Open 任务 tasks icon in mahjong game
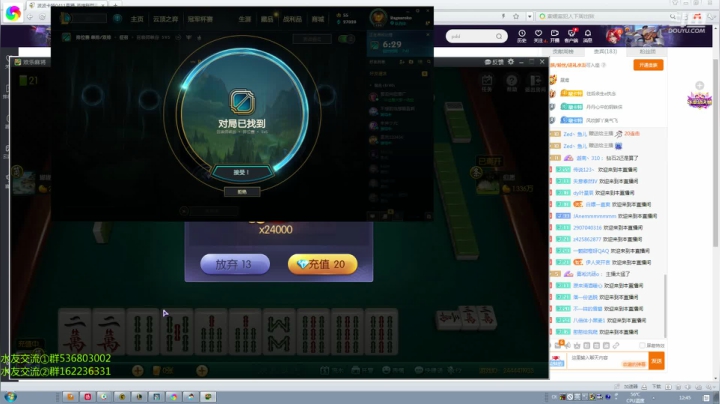 [487, 83]
